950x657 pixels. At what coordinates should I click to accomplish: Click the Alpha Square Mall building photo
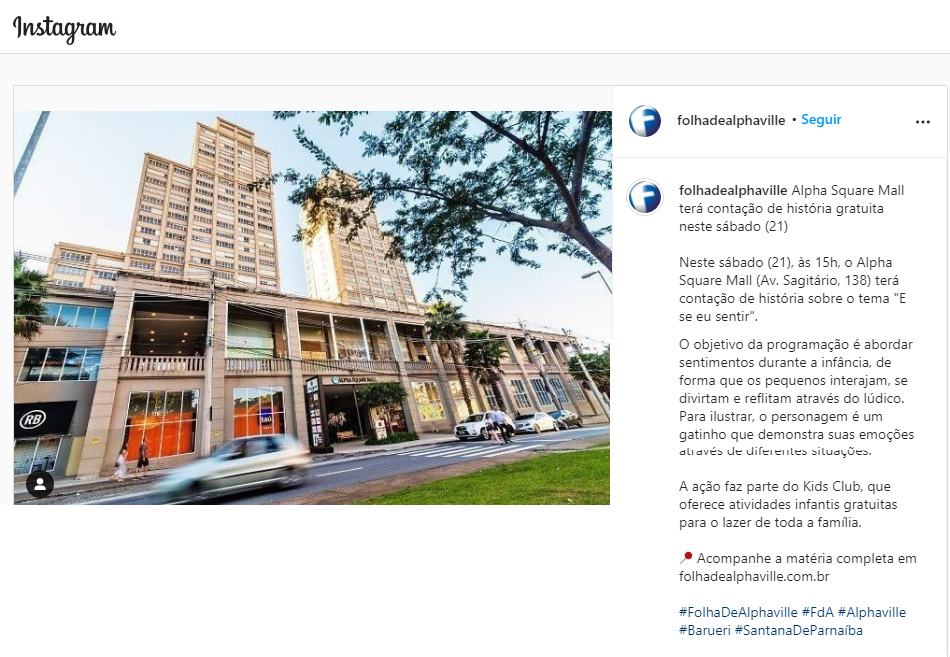point(312,307)
